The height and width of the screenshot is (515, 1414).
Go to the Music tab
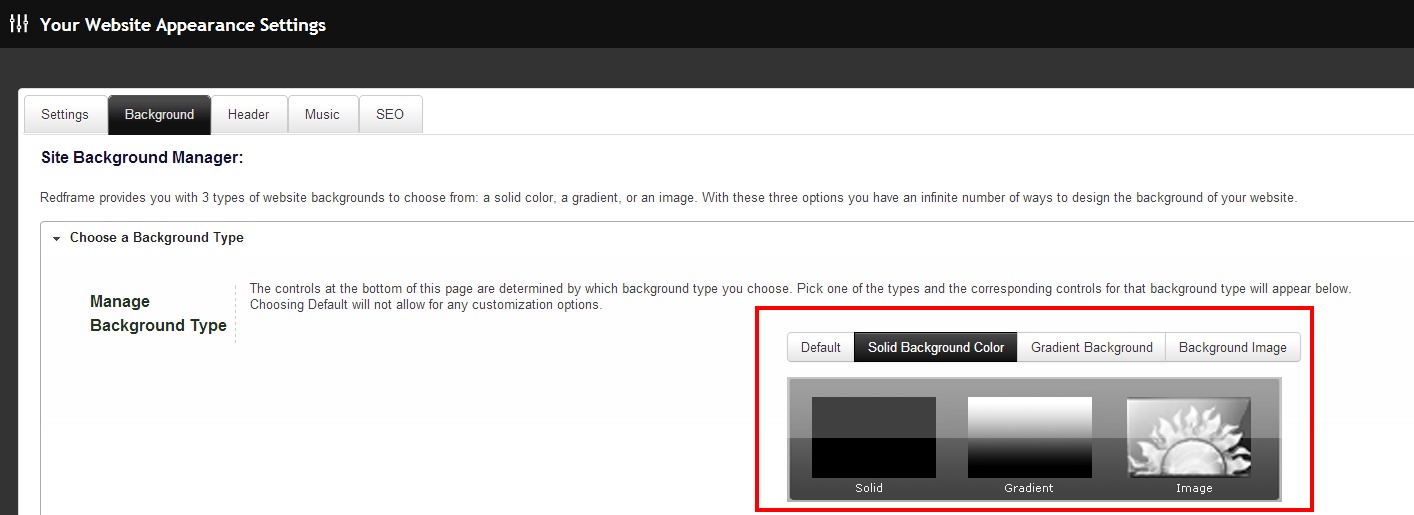pos(322,115)
